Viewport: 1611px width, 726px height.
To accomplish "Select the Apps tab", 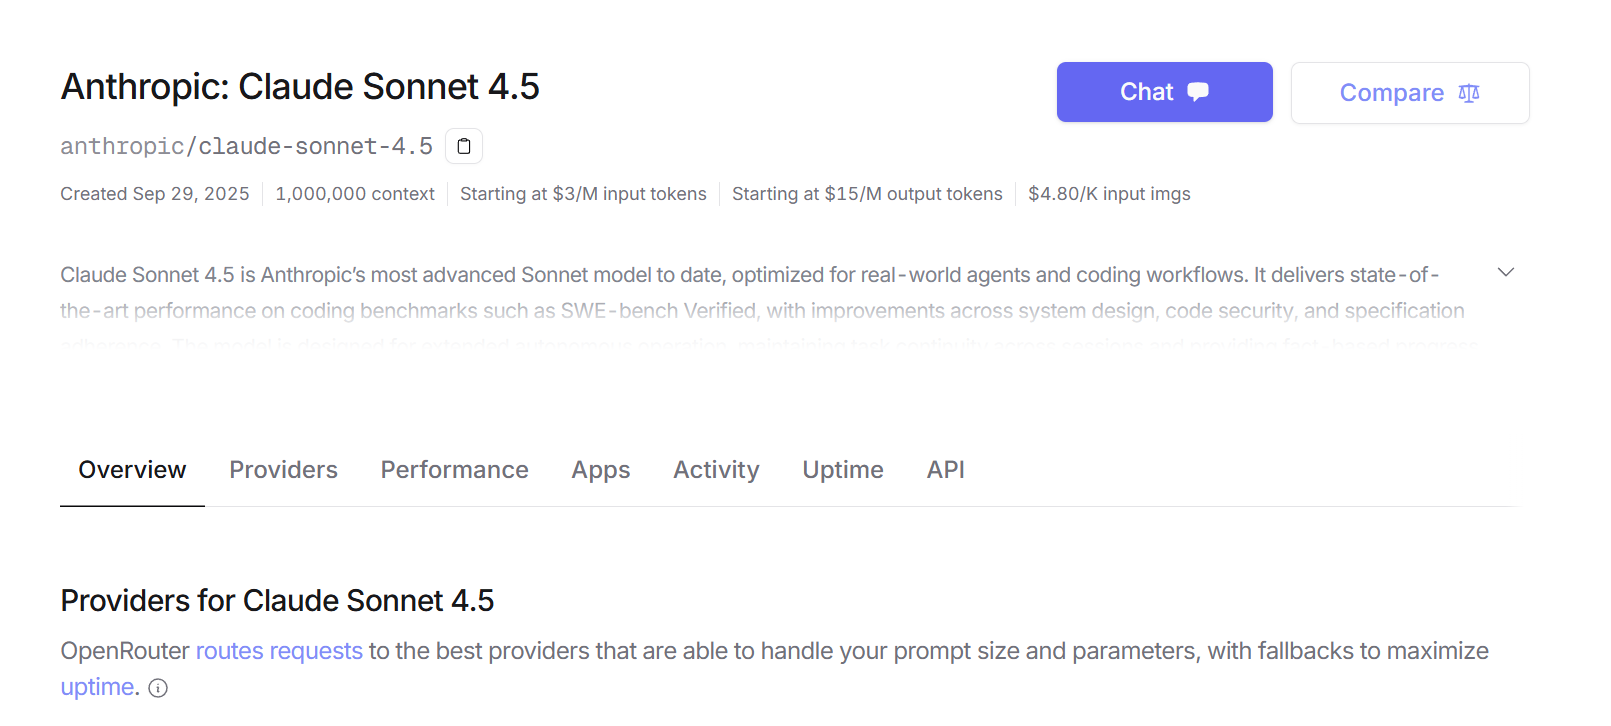I will pyautogui.click(x=600, y=470).
